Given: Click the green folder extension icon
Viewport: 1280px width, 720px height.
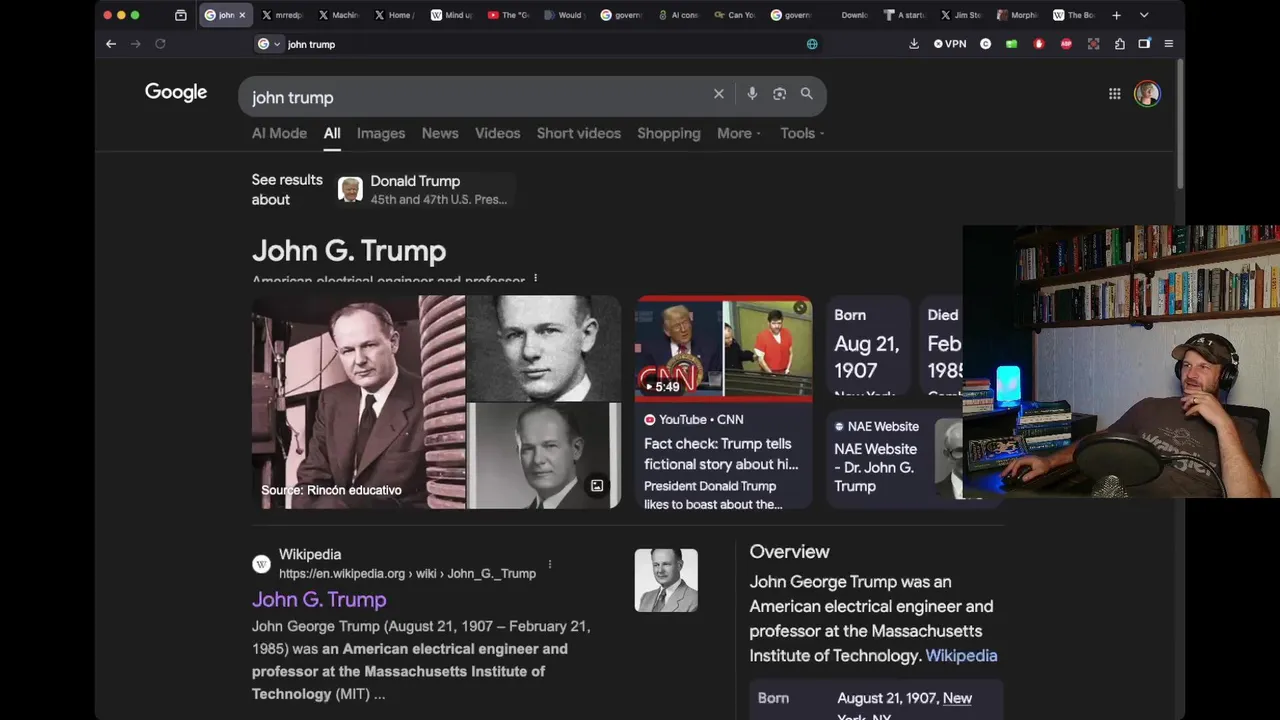Looking at the screenshot, I should [x=1012, y=44].
